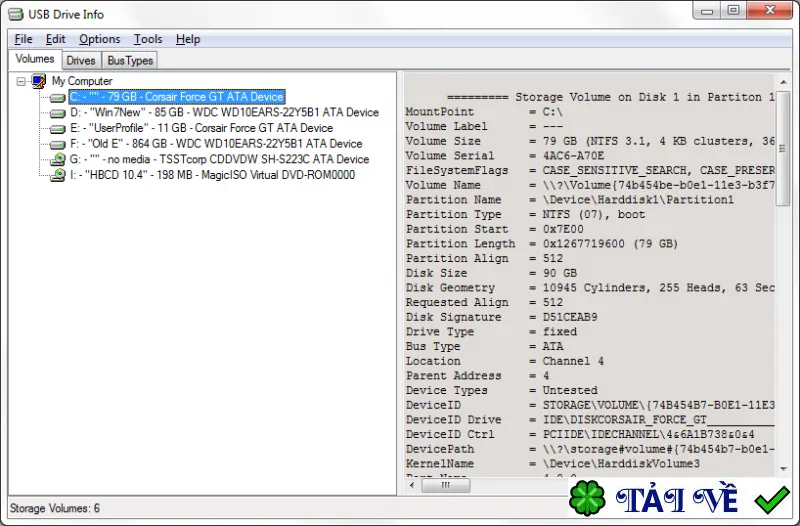Switch to the Volumes tab
The image size is (800, 526).
35,59
